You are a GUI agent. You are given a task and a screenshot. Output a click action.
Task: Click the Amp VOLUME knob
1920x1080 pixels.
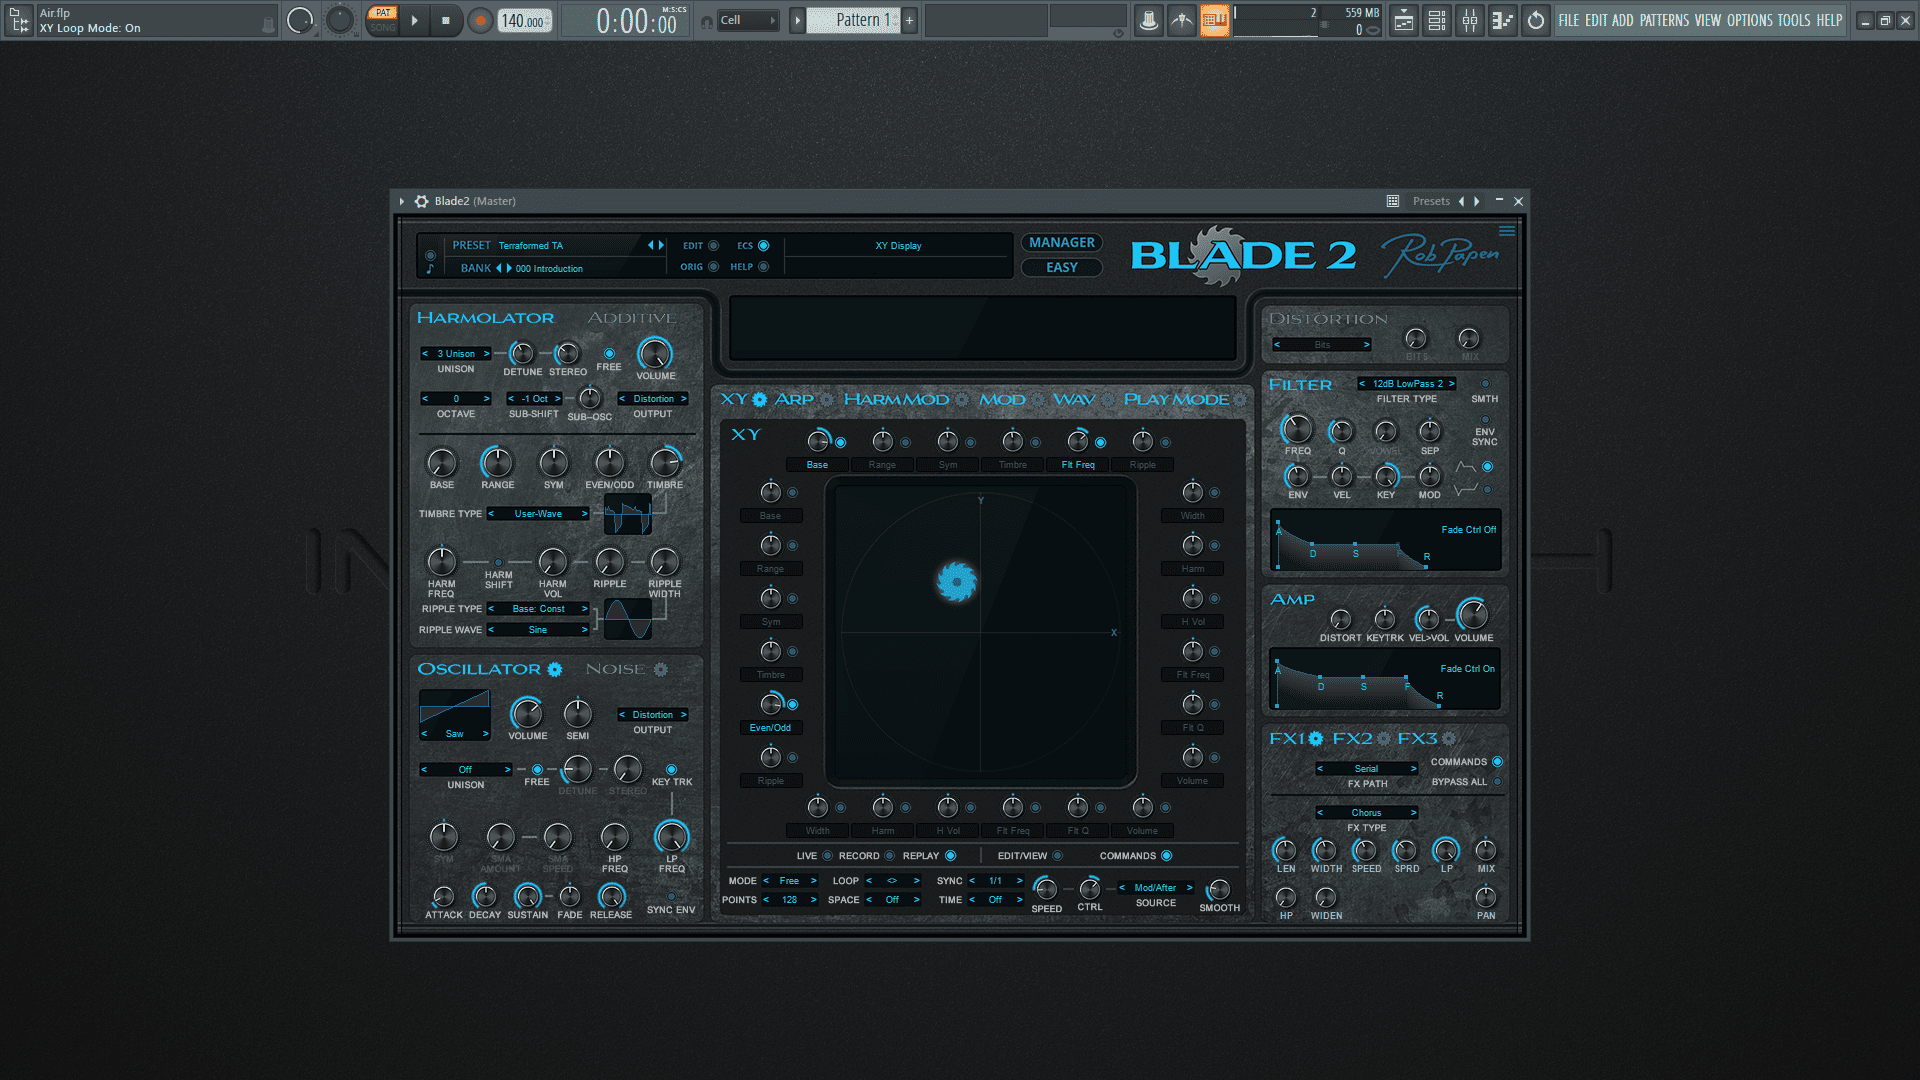pos(1472,615)
